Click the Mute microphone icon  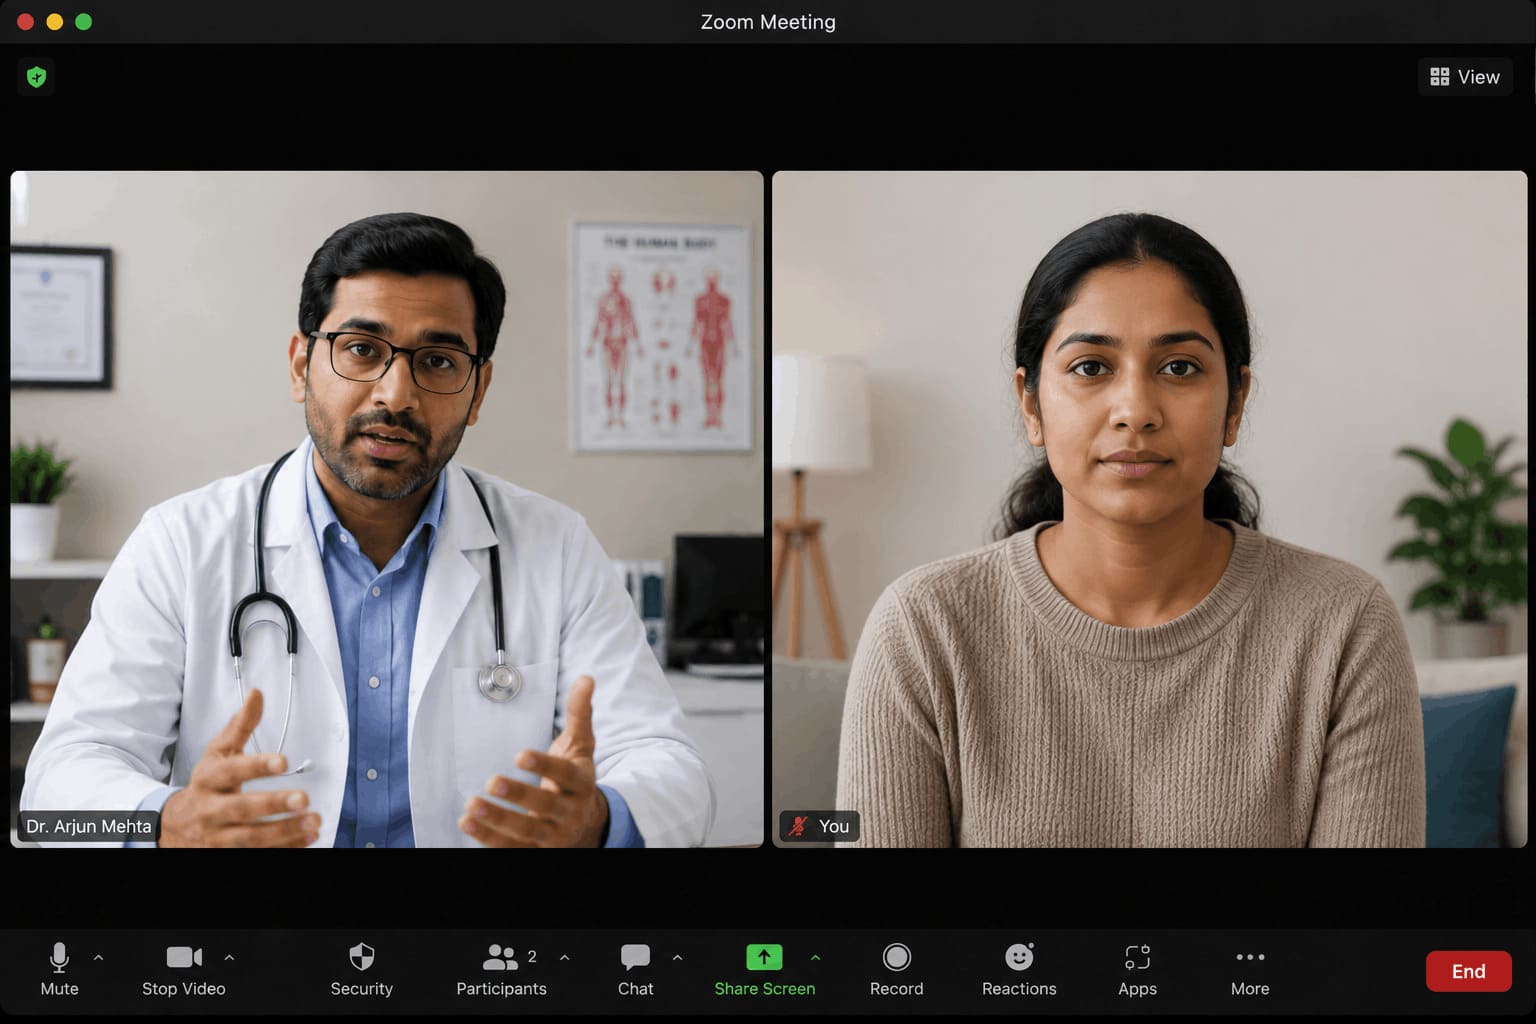pos(59,958)
